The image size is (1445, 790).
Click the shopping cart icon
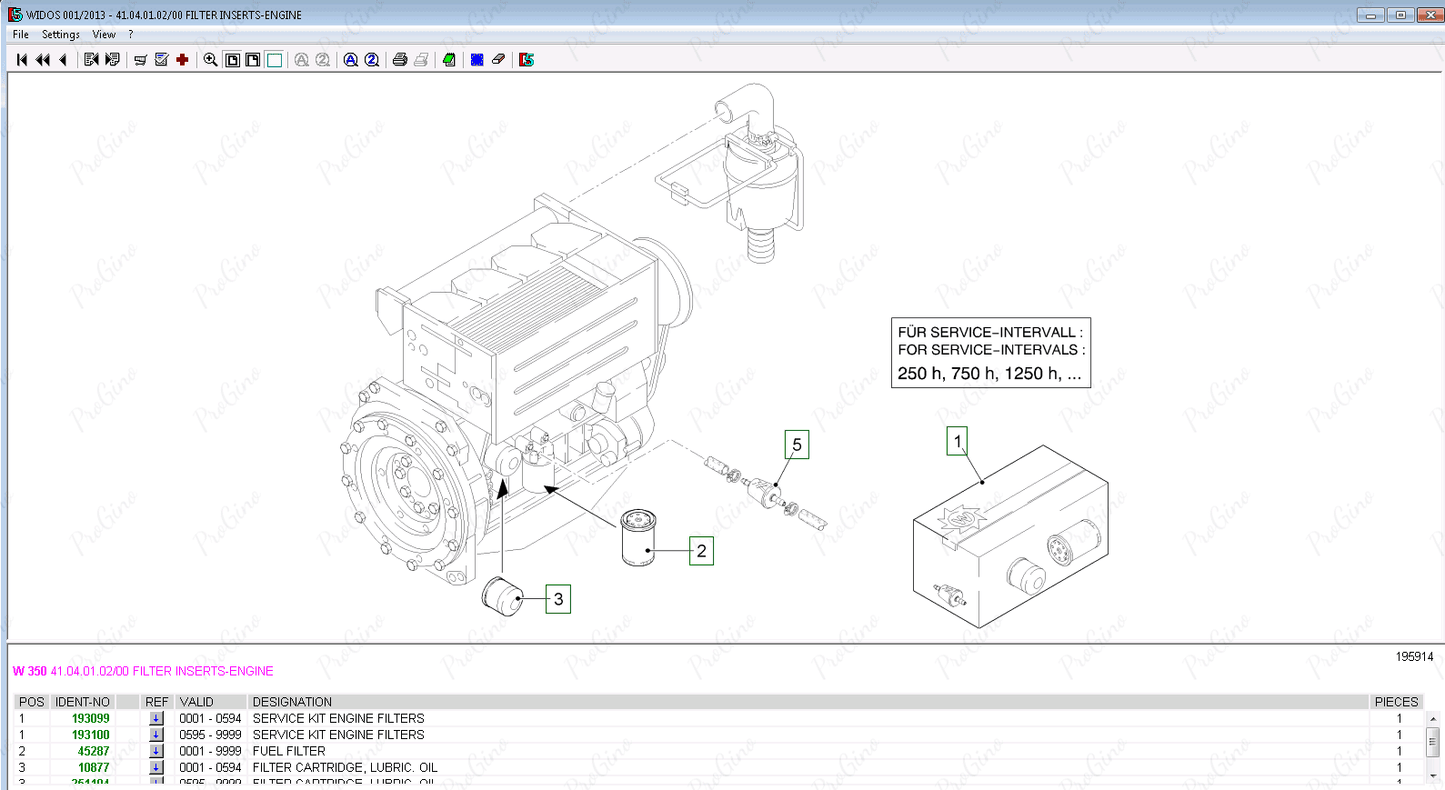coord(140,60)
